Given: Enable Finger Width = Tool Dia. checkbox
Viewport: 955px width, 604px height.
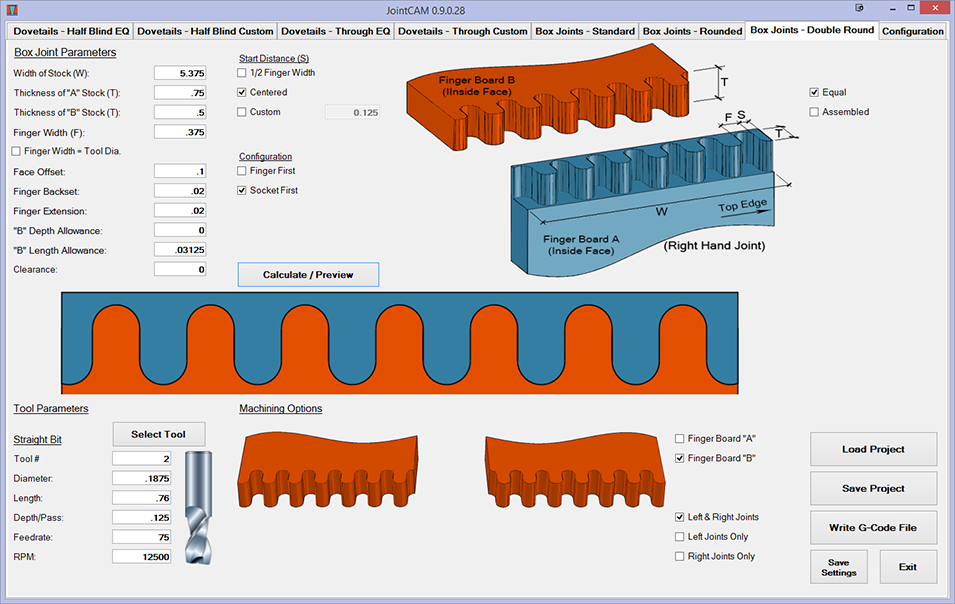Looking at the screenshot, I should pos(16,151).
